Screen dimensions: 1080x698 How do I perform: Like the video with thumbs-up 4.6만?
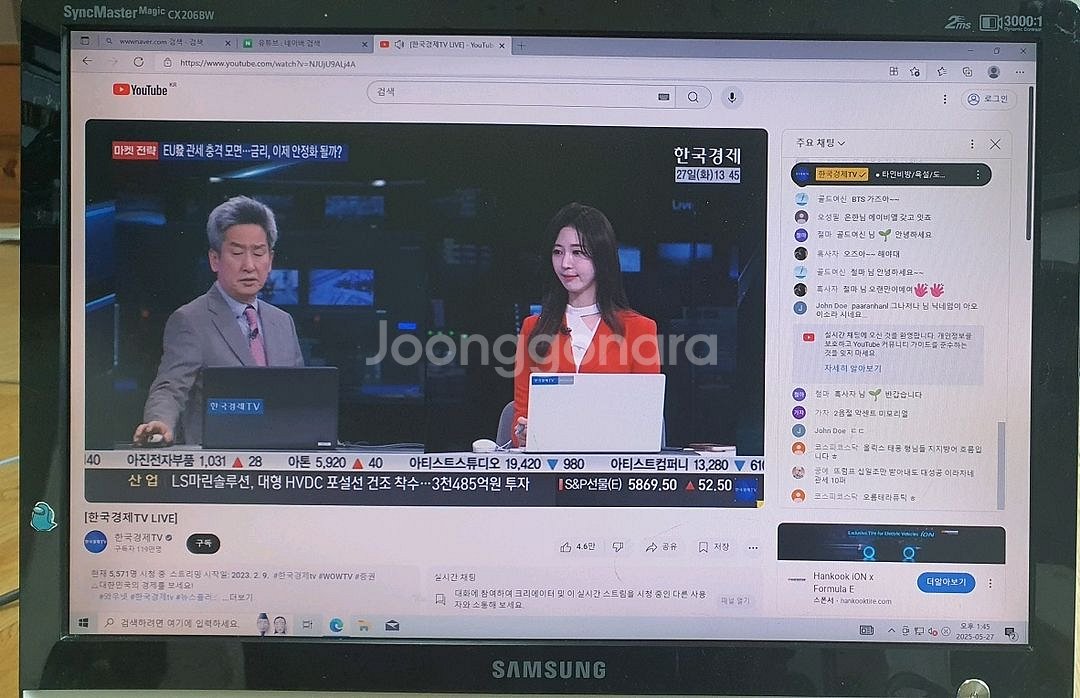tap(577, 547)
